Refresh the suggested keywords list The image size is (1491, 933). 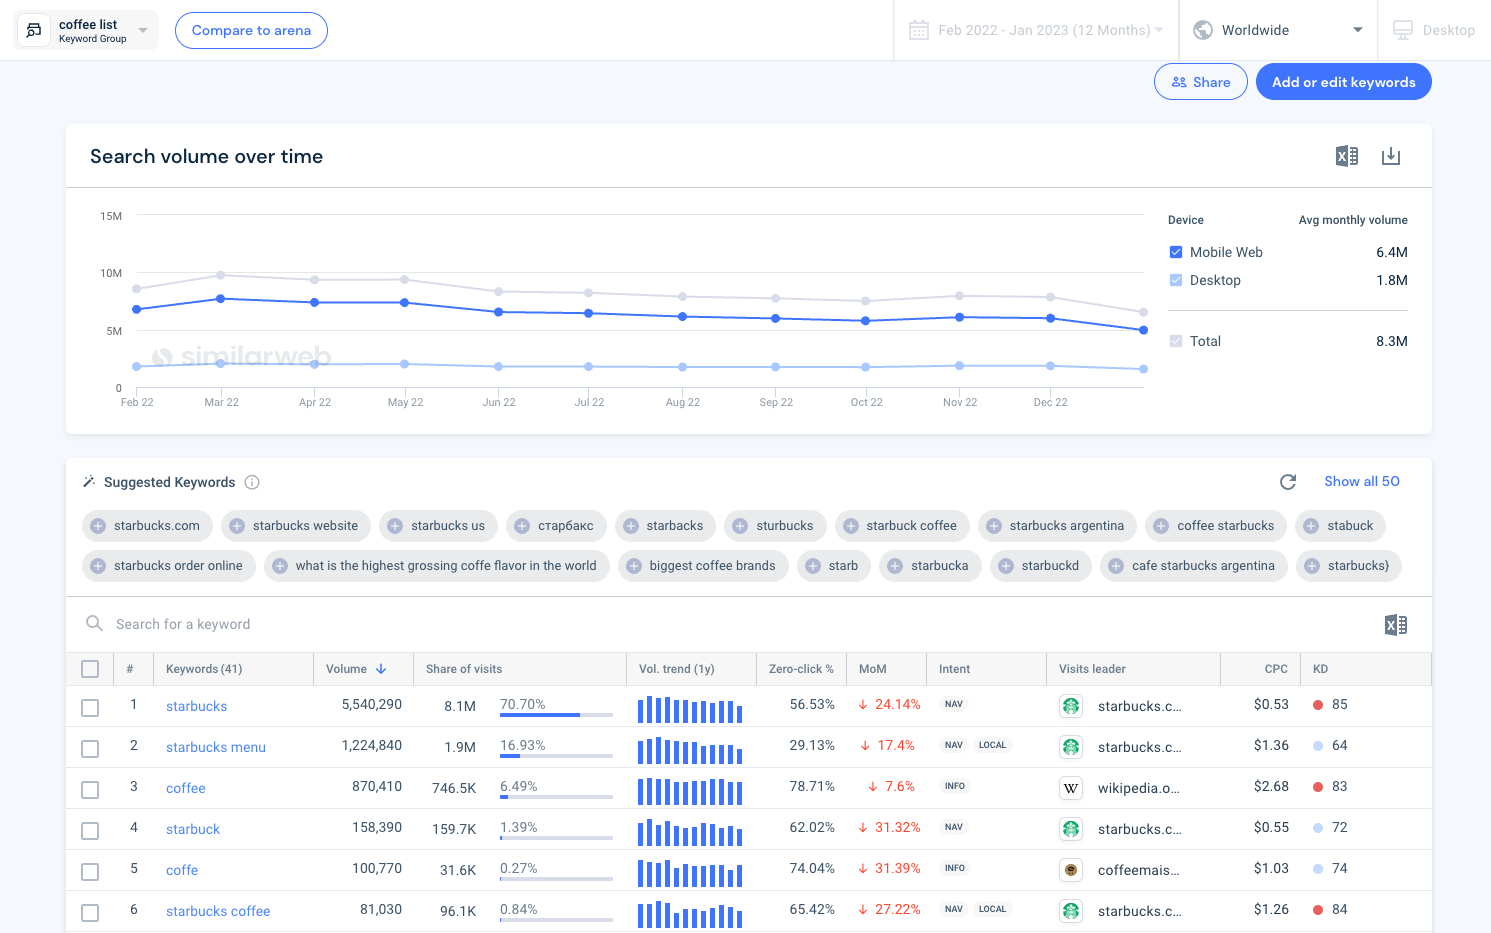(1288, 482)
